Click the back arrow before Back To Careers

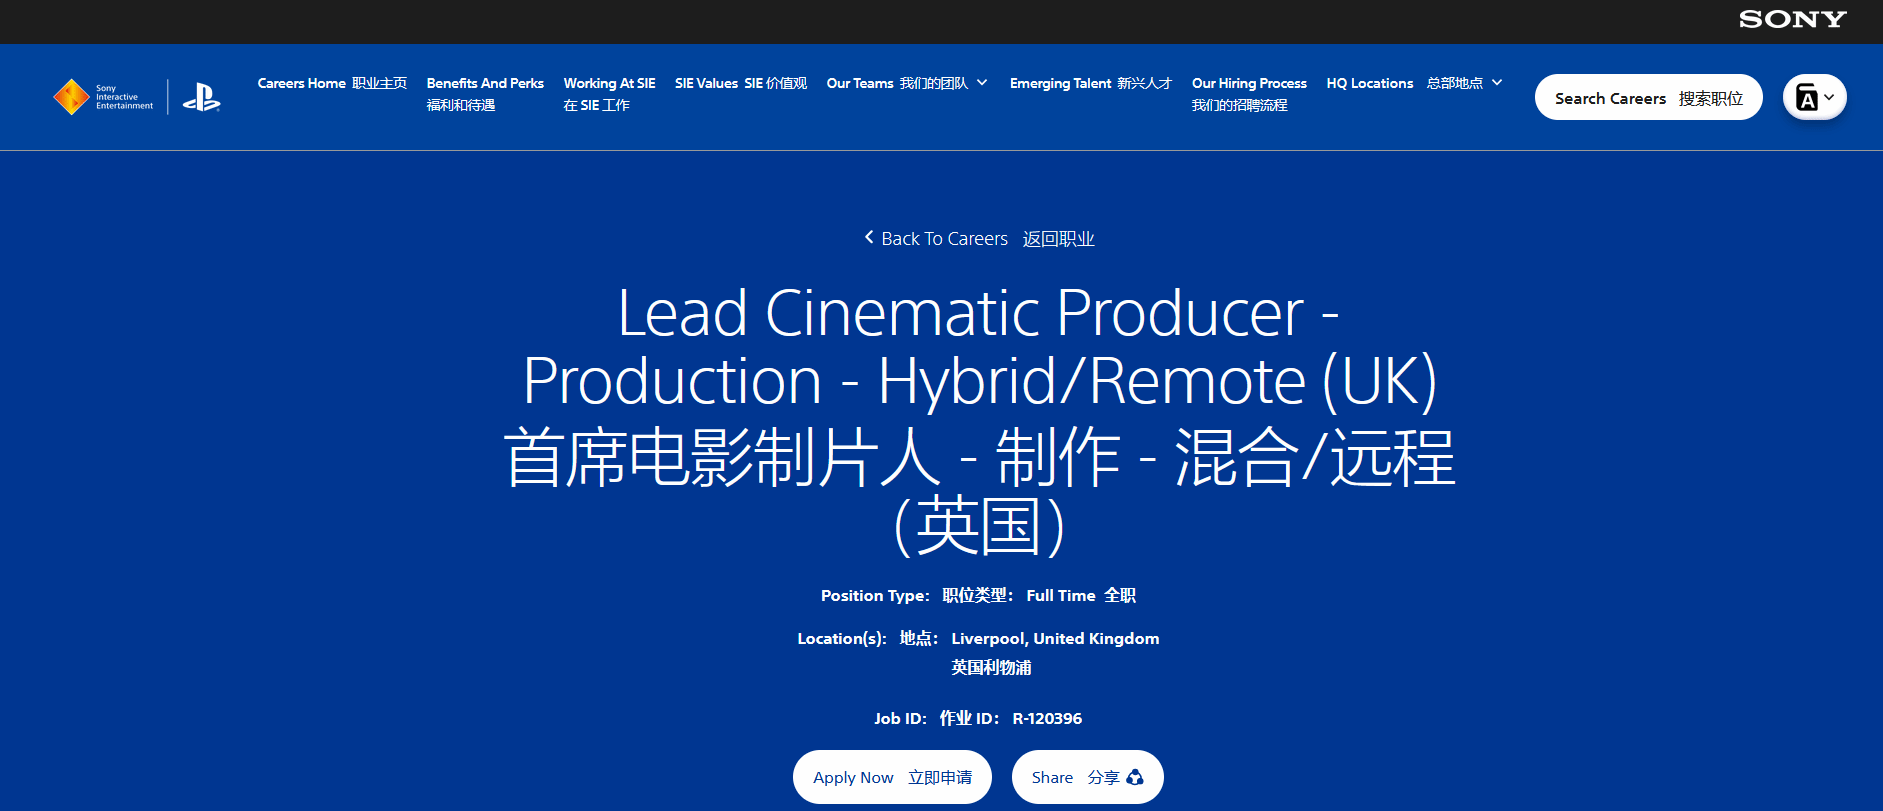click(869, 238)
